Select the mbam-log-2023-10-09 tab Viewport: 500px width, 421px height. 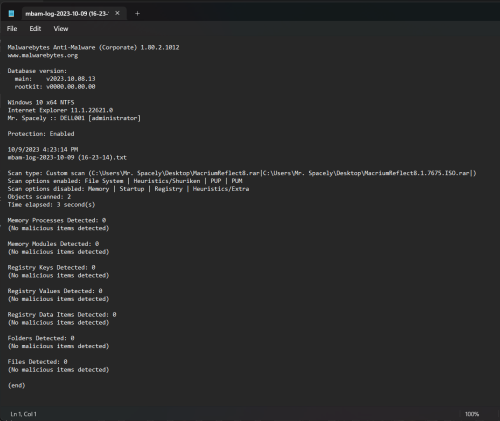click(67, 14)
